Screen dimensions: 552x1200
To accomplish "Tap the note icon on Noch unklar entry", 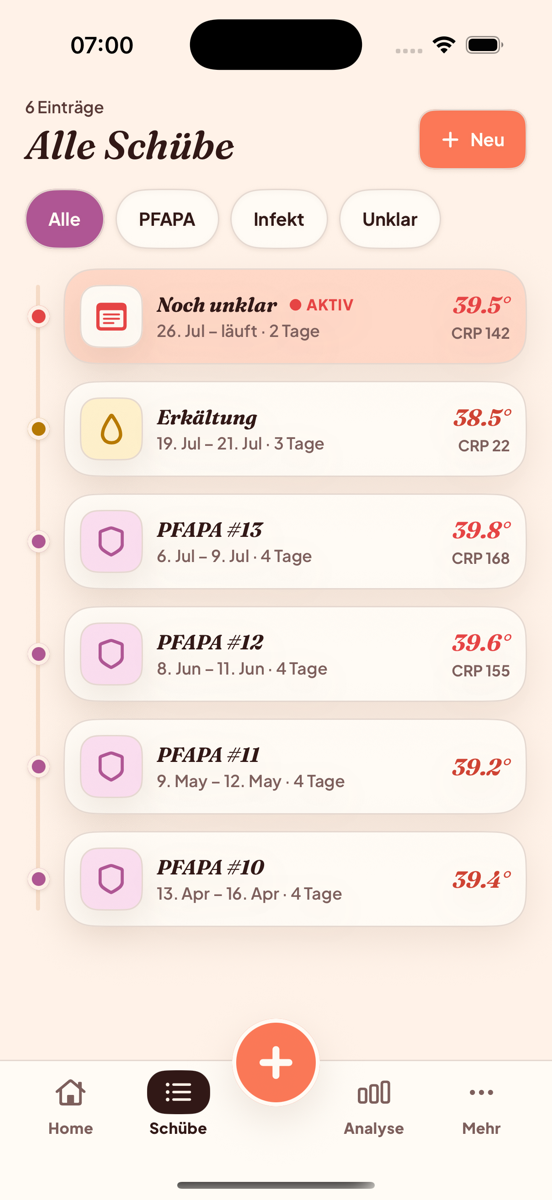I will 111,316.
